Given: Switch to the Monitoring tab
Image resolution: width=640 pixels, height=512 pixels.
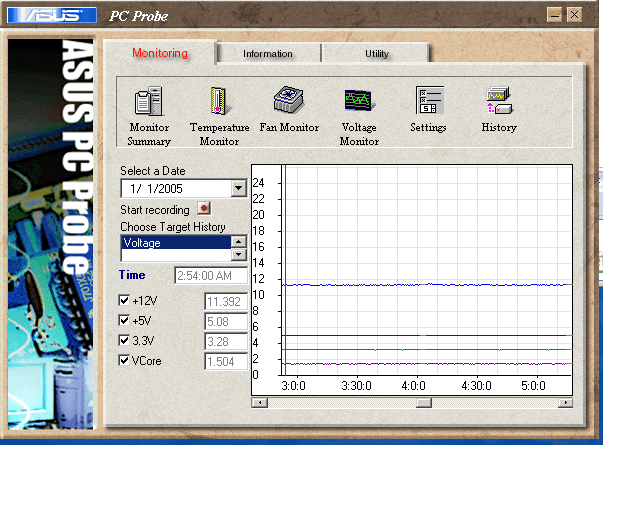Looking at the screenshot, I should (x=160, y=53).
